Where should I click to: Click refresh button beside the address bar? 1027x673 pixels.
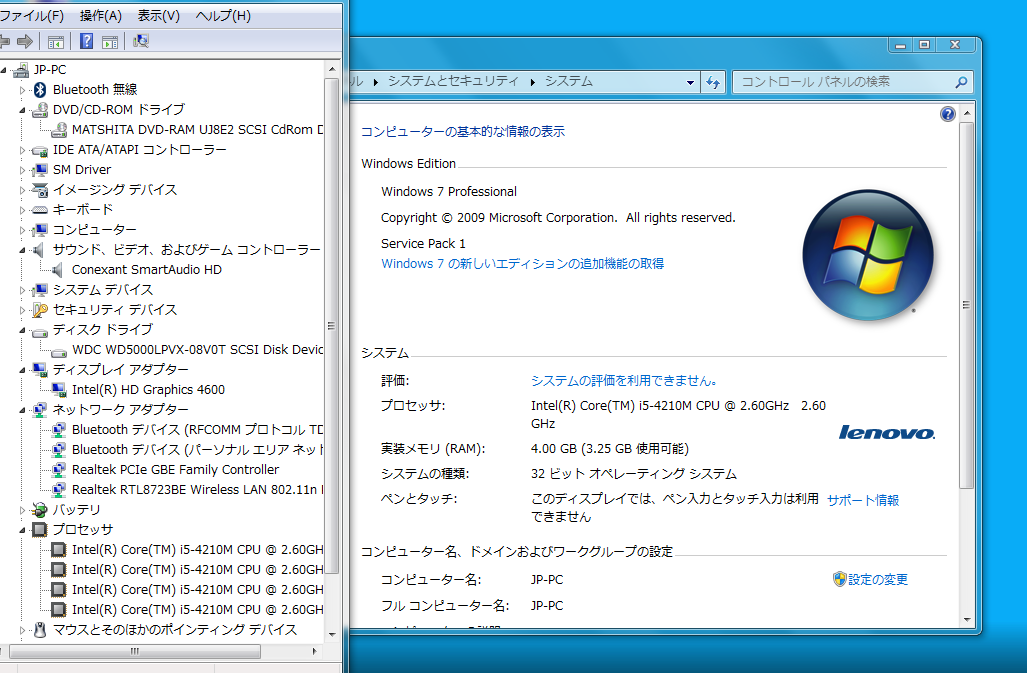point(713,82)
